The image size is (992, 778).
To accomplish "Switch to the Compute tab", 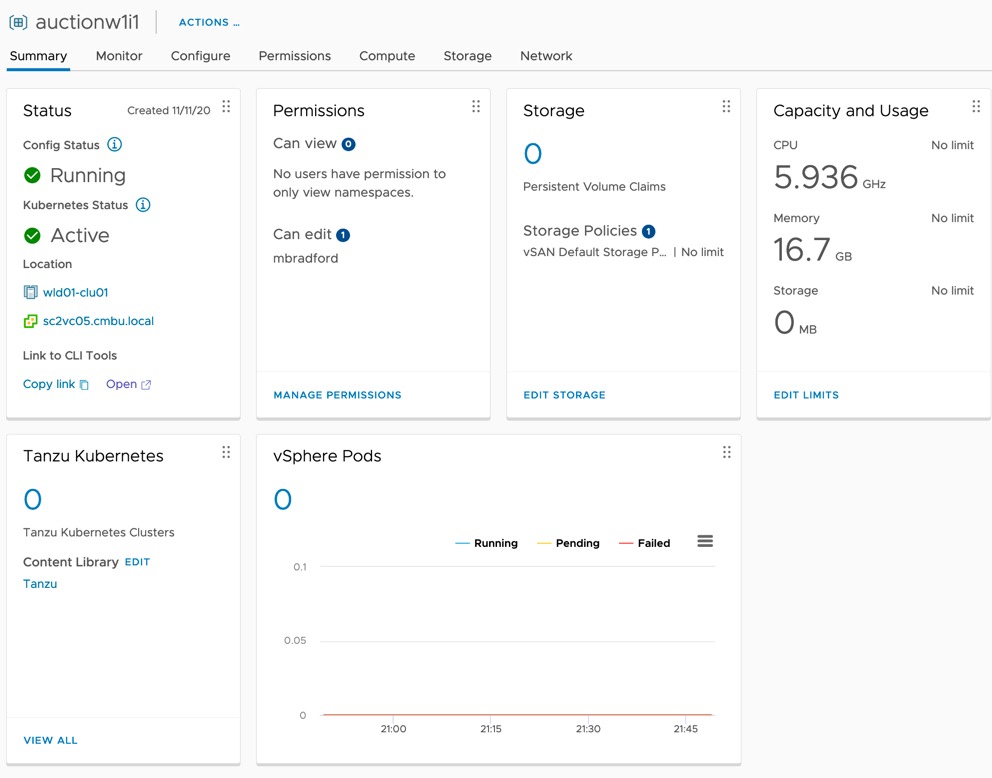I will click(x=387, y=56).
